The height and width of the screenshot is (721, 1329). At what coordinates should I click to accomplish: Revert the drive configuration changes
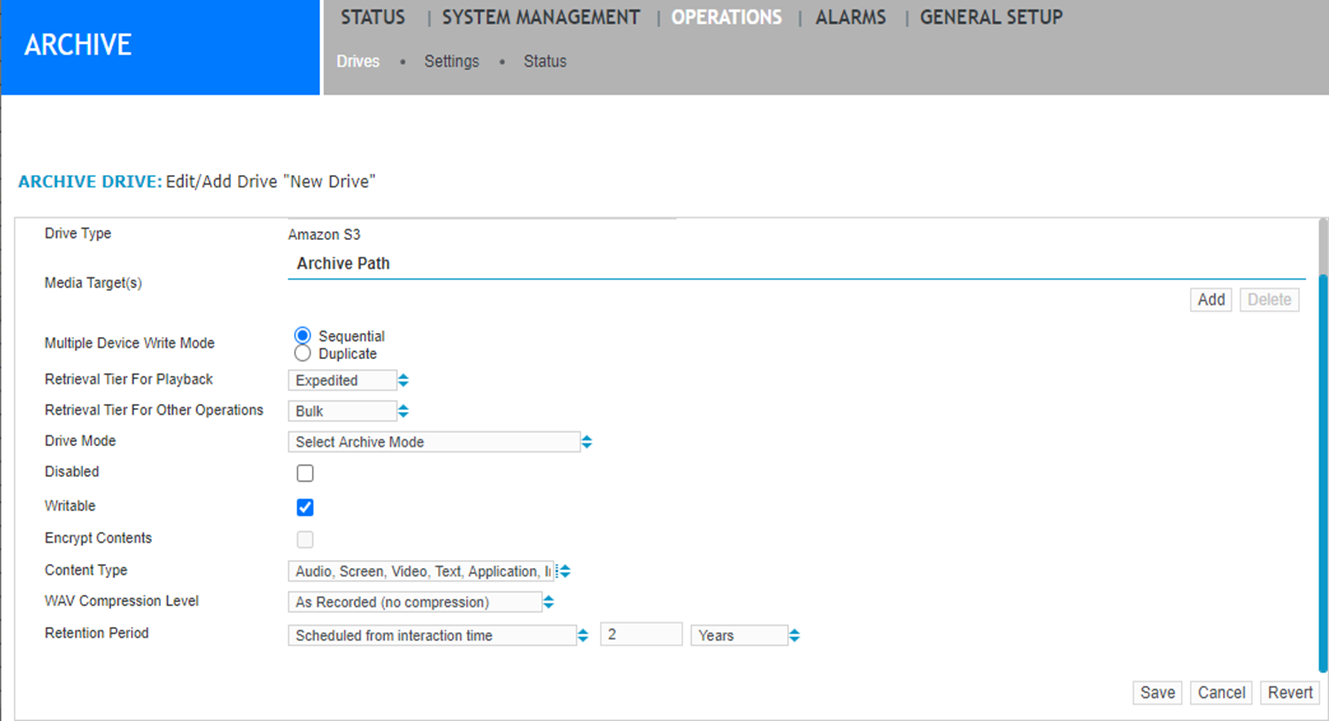coord(1289,692)
